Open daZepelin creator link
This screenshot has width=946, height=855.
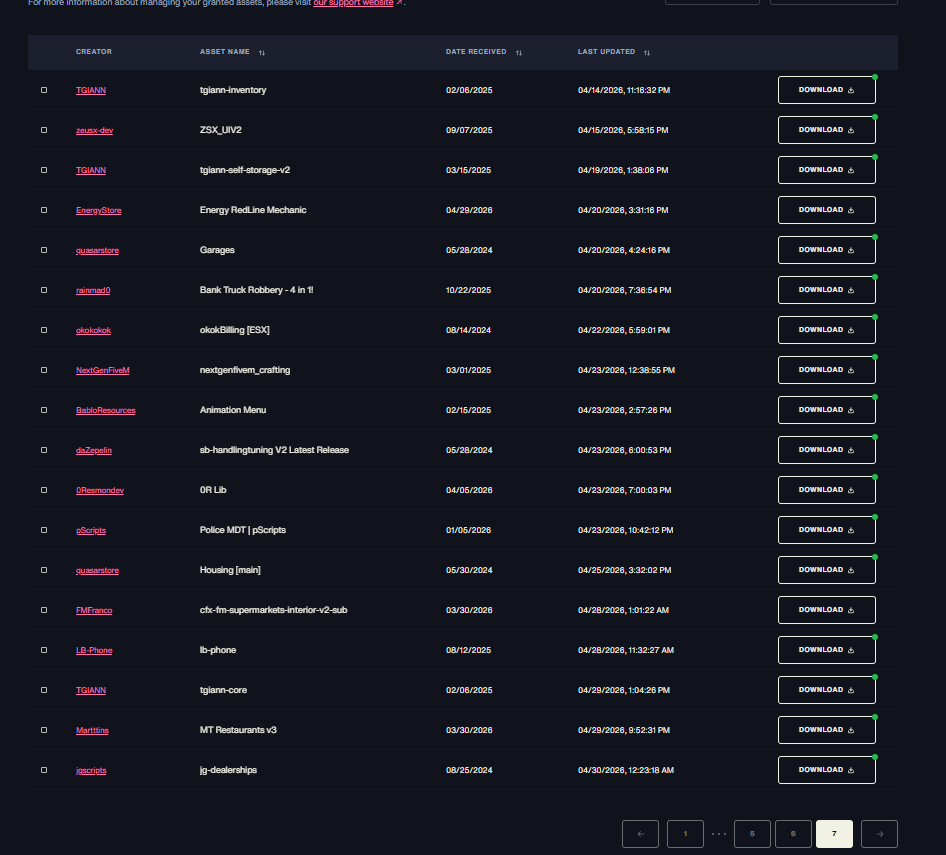(94, 450)
